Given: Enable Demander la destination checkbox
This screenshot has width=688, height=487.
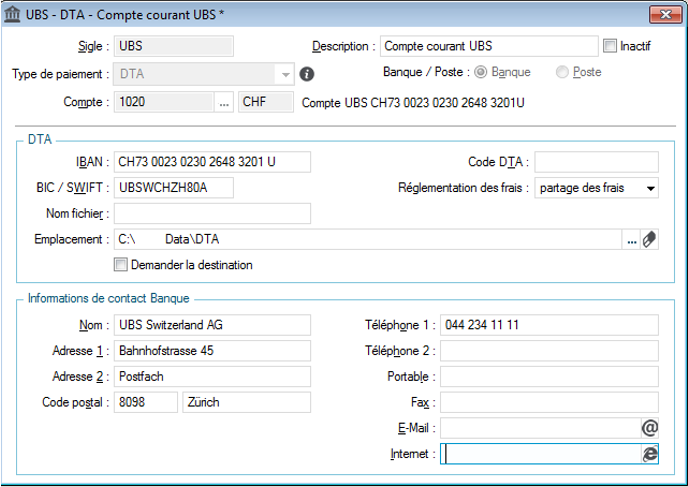Looking at the screenshot, I should coord(120,265).
